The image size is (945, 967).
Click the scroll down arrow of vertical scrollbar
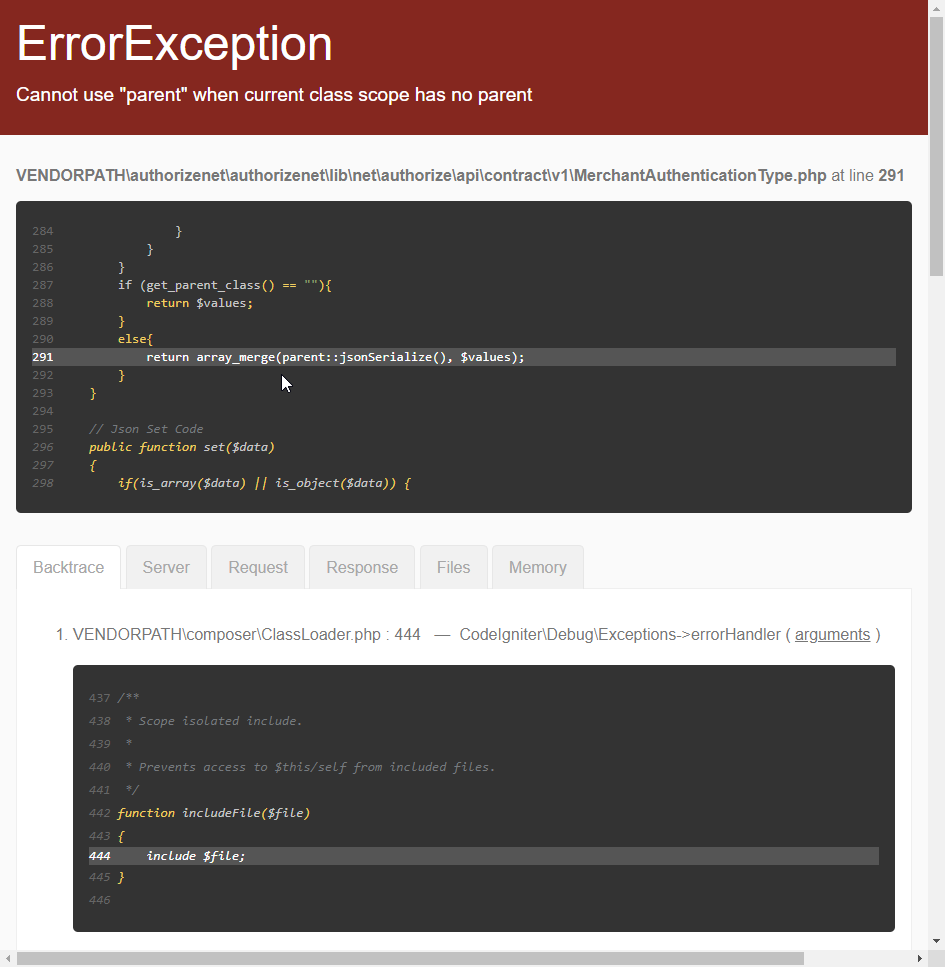[x=936, y=941]
